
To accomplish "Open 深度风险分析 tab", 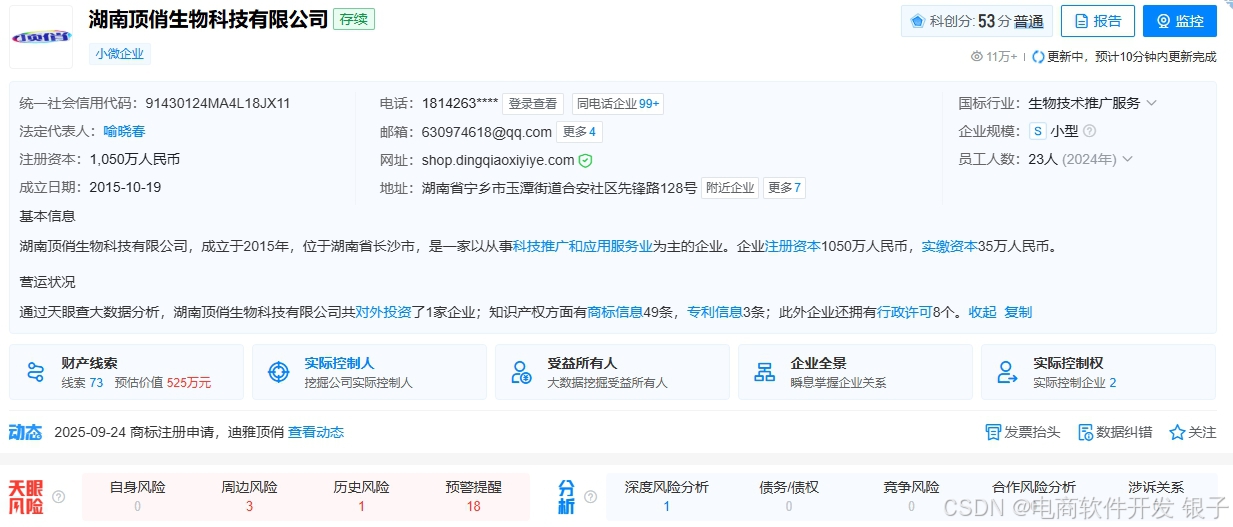I will [666, 496].
